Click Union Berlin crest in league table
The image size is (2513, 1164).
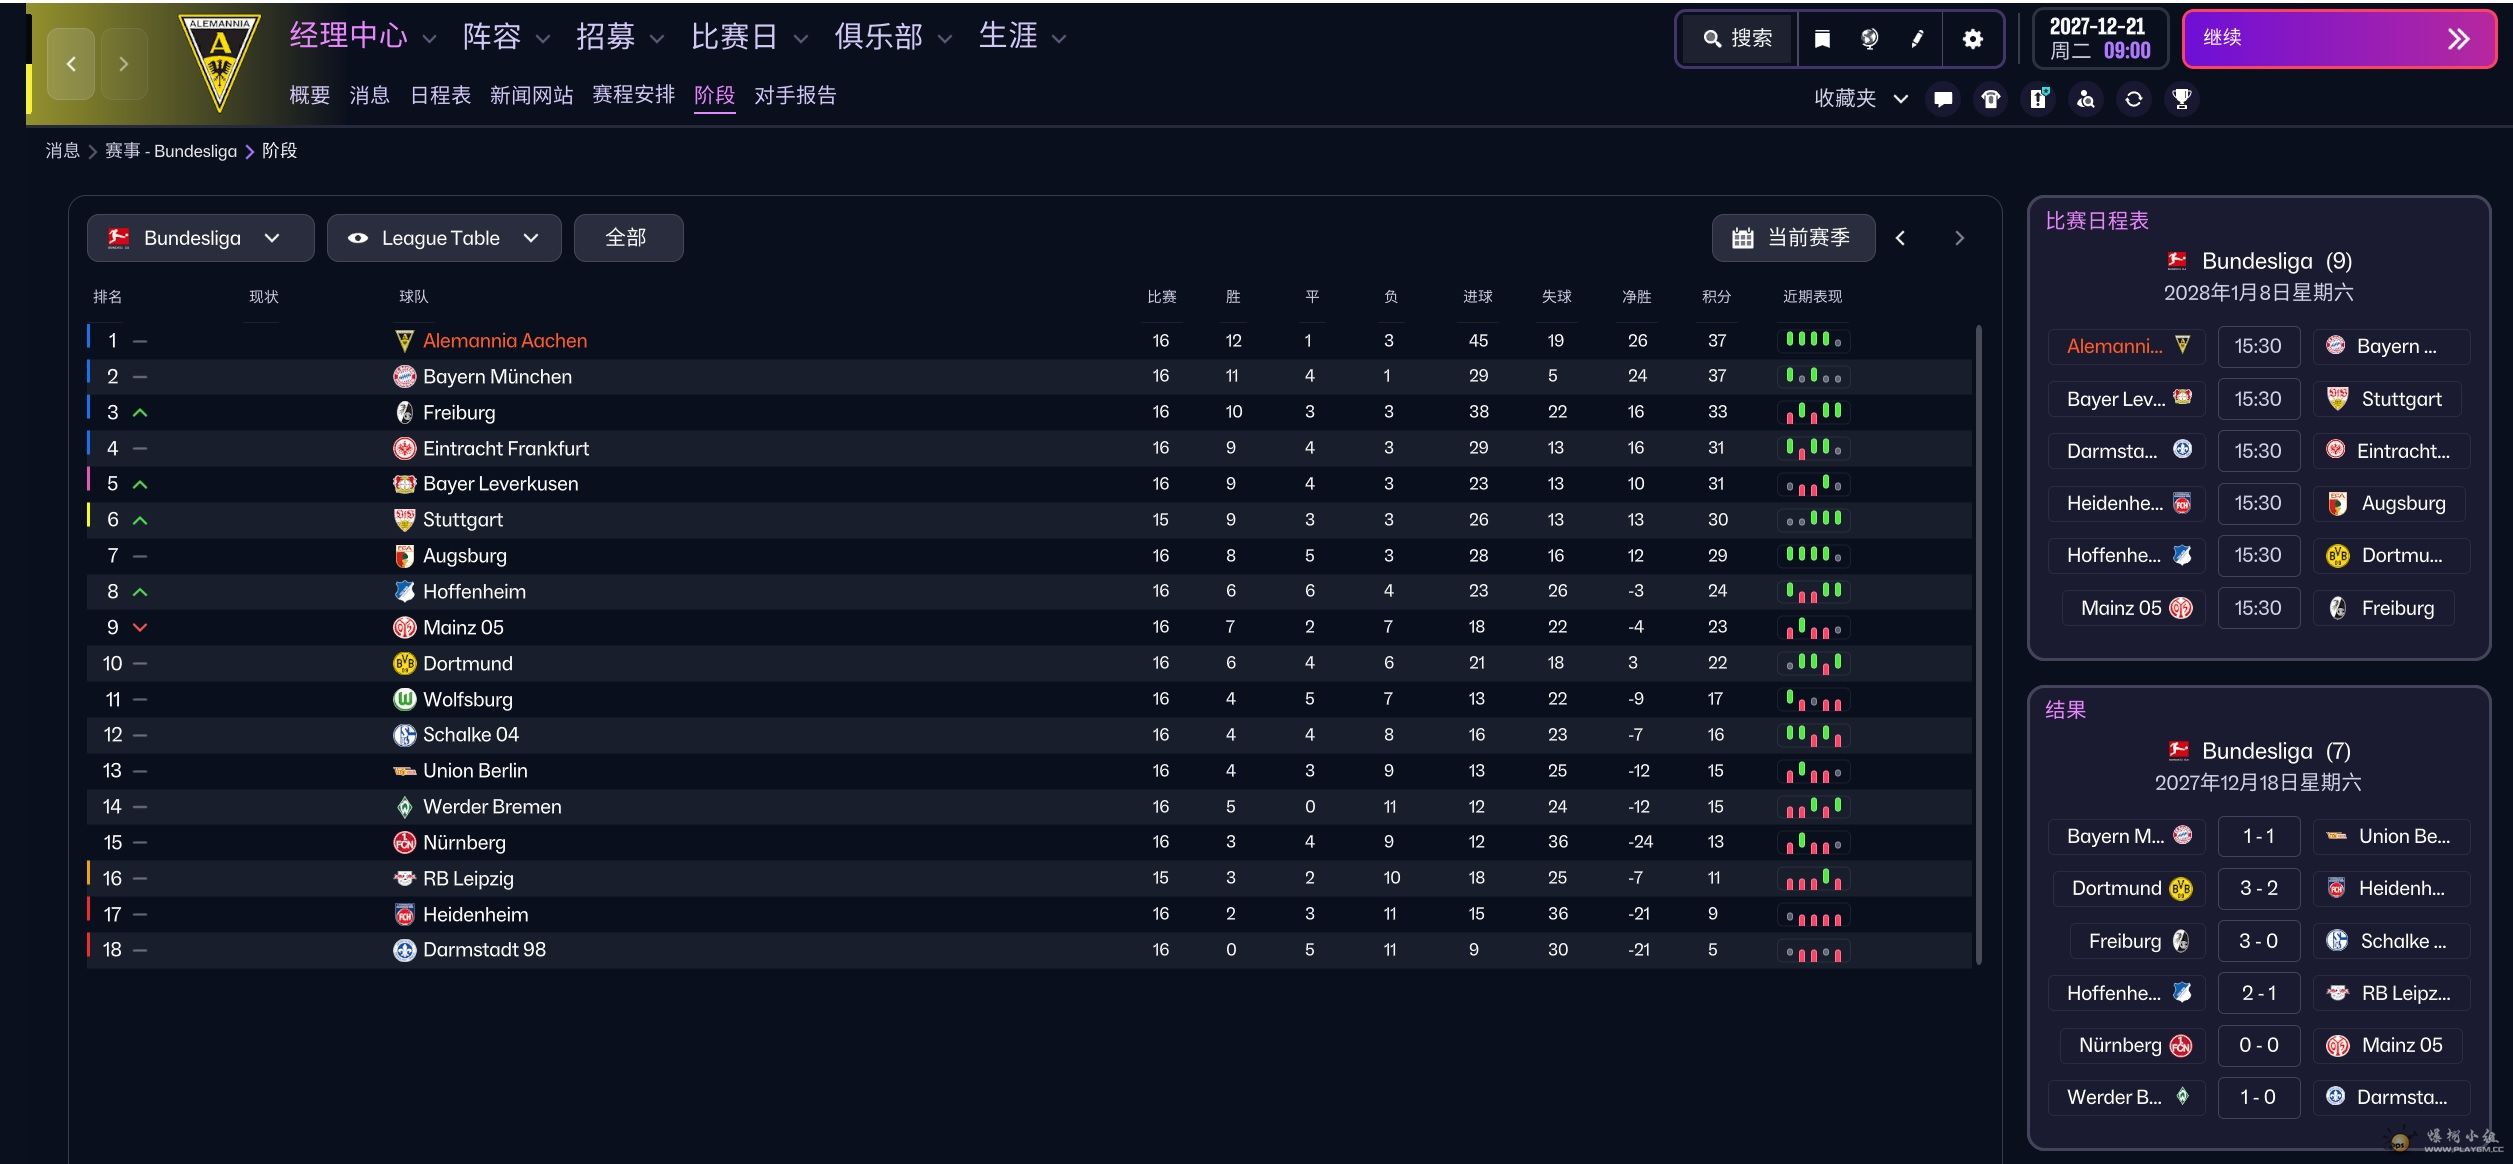click(x=404, y=771)
